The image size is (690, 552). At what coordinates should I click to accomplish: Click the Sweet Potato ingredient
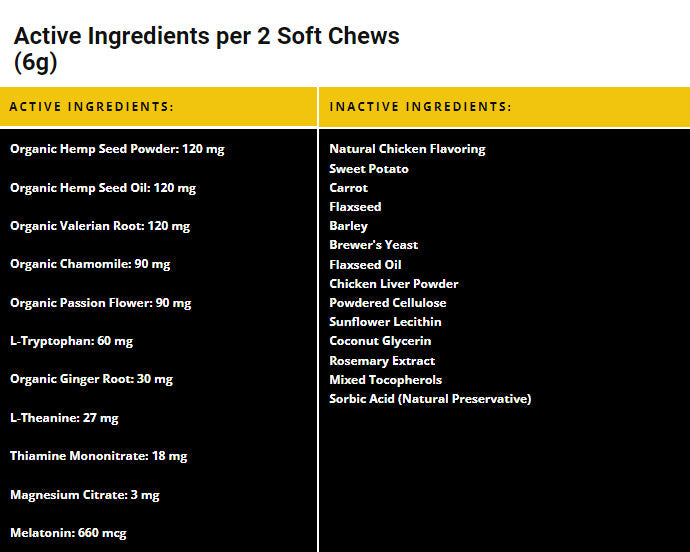click(369, 169)
